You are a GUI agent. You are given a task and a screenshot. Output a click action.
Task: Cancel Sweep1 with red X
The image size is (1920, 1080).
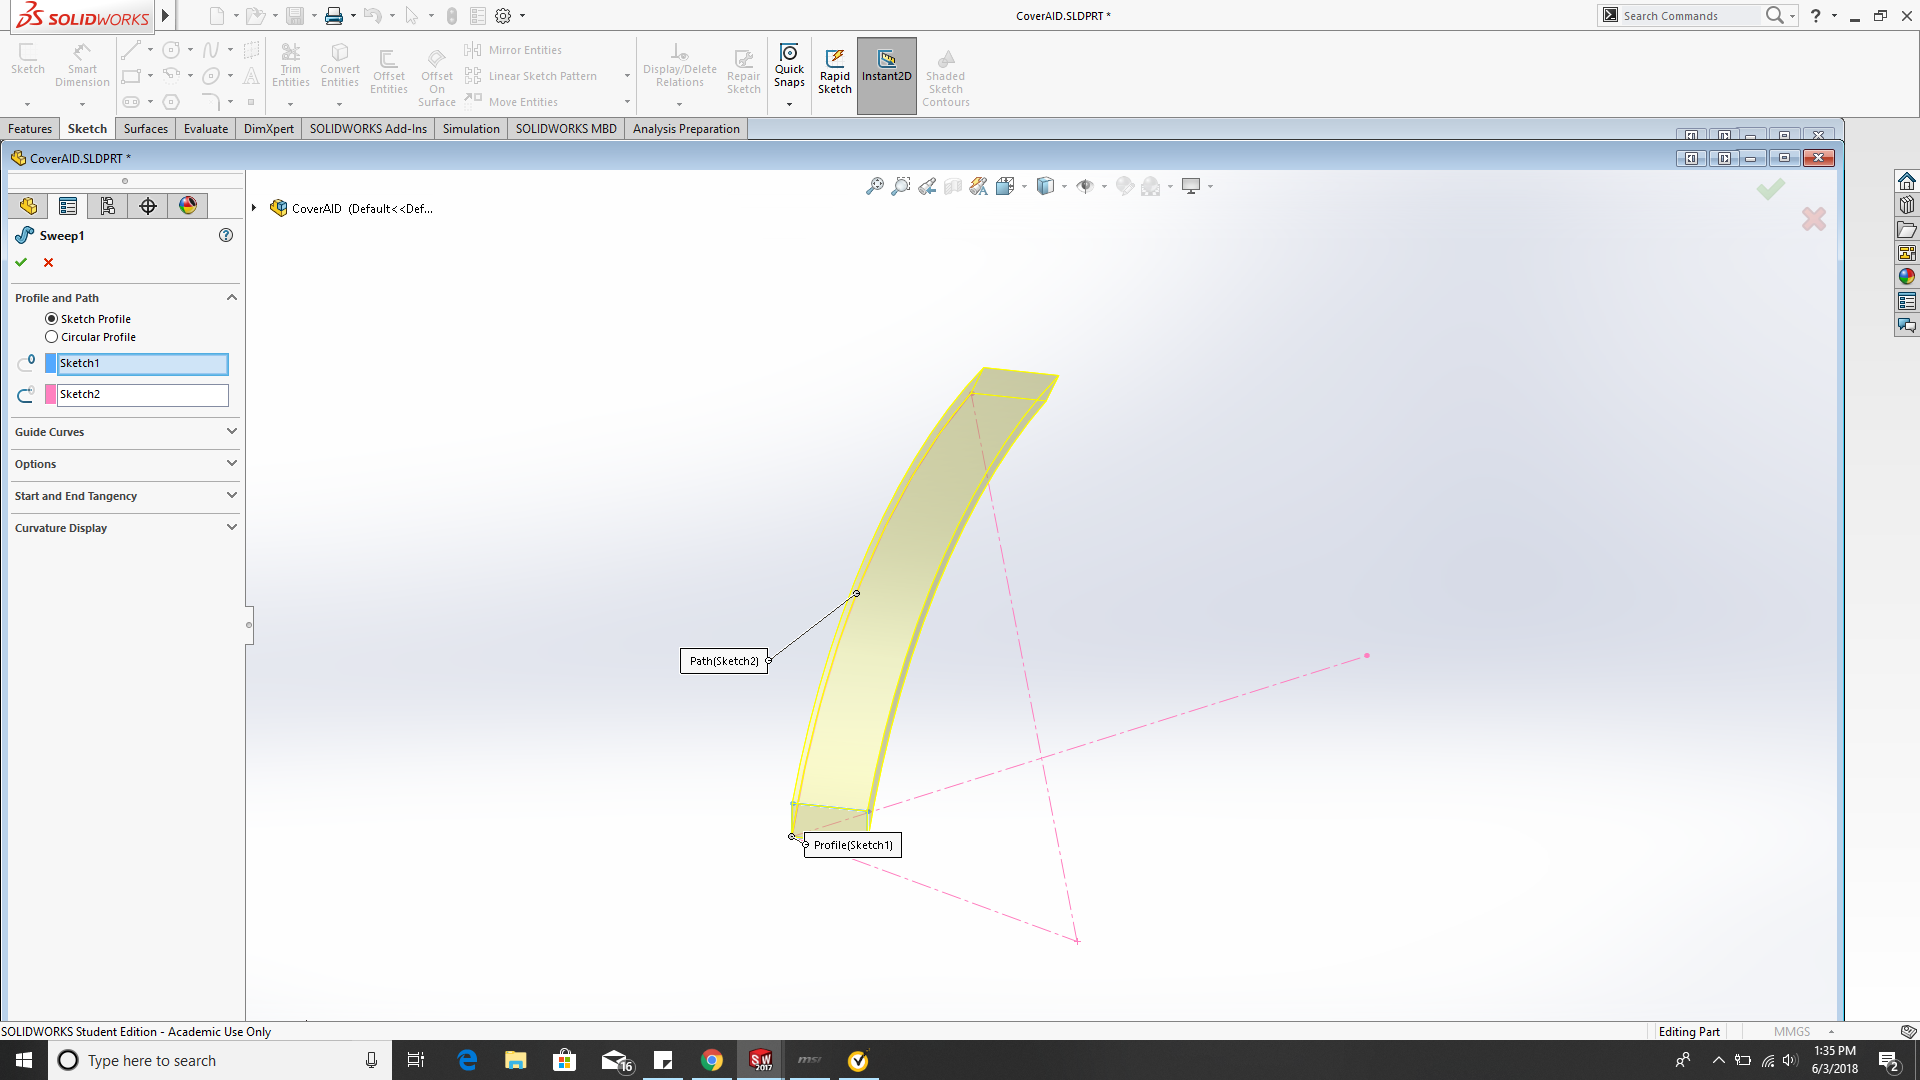click(48, 262)
